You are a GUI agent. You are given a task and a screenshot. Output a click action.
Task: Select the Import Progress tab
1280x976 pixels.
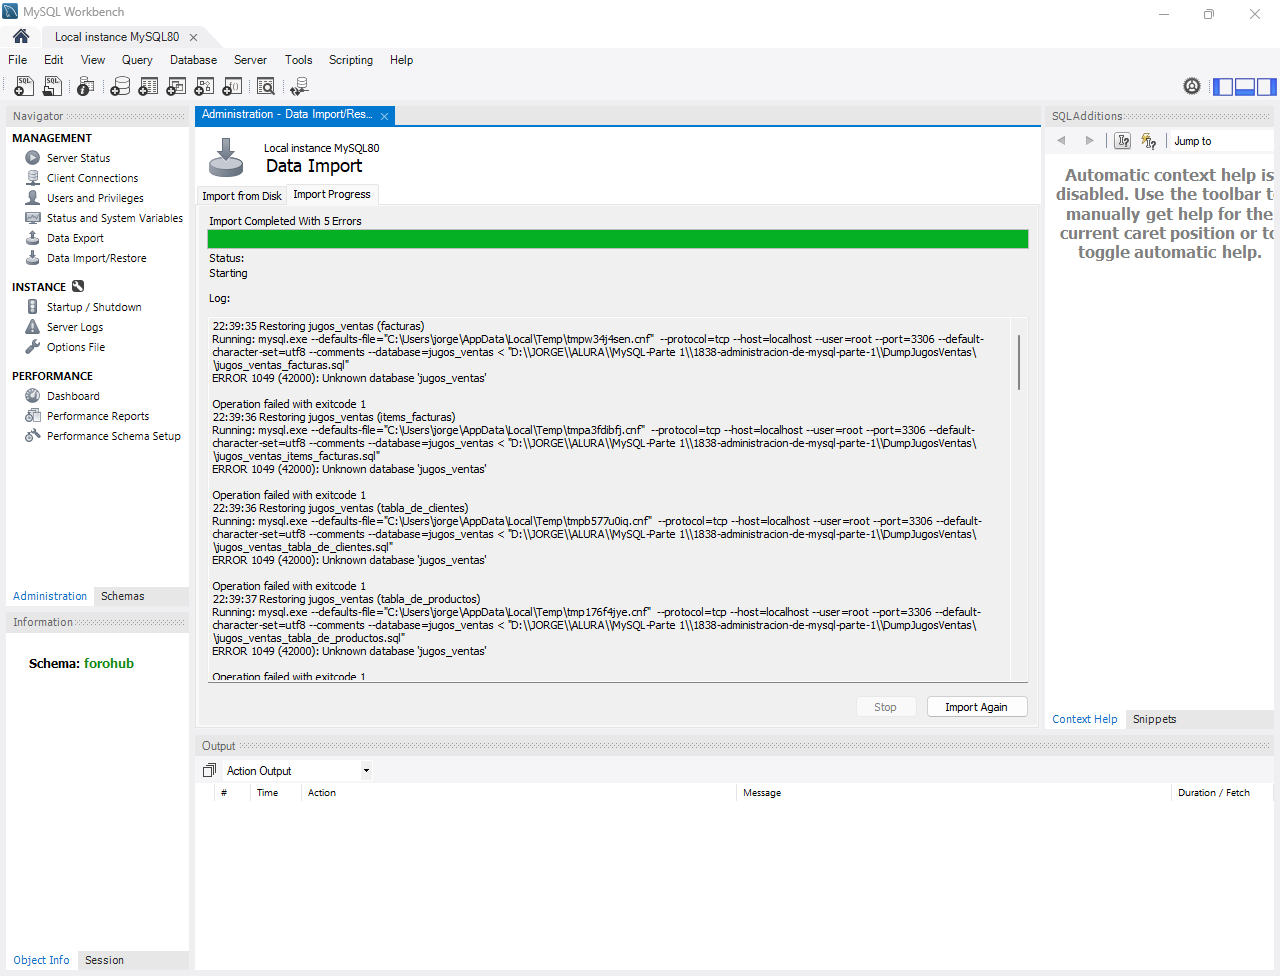point(332,194)
